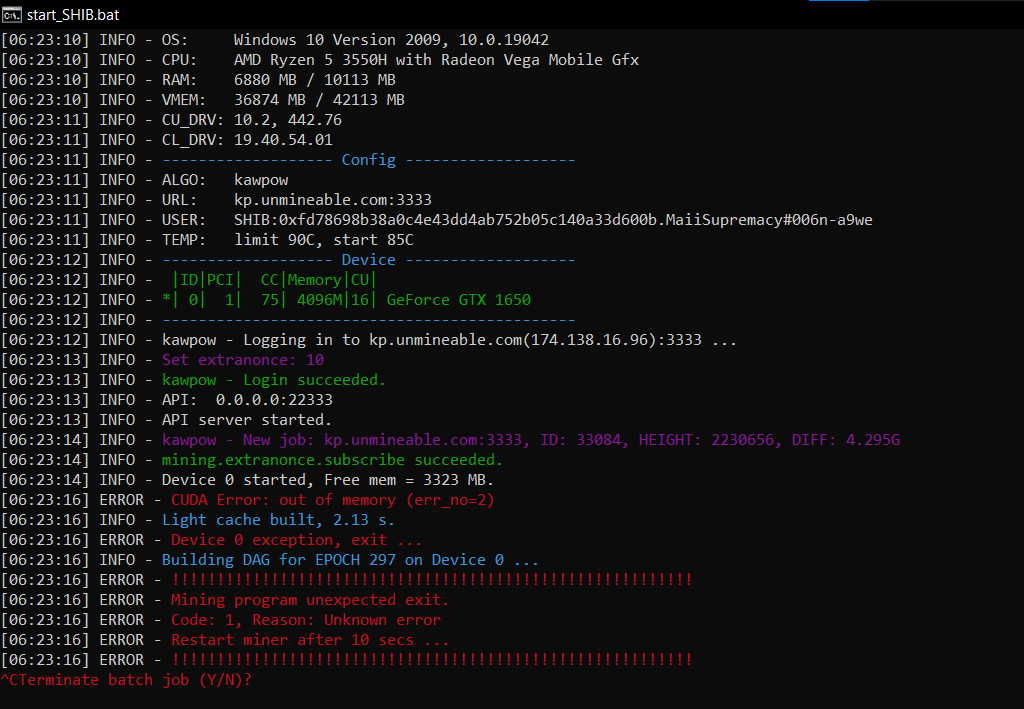Screen dimensions: 1024x709
Task: Click the blue 'Light cache built, 2.13 s.' text
Action: (x=278, y=520)
